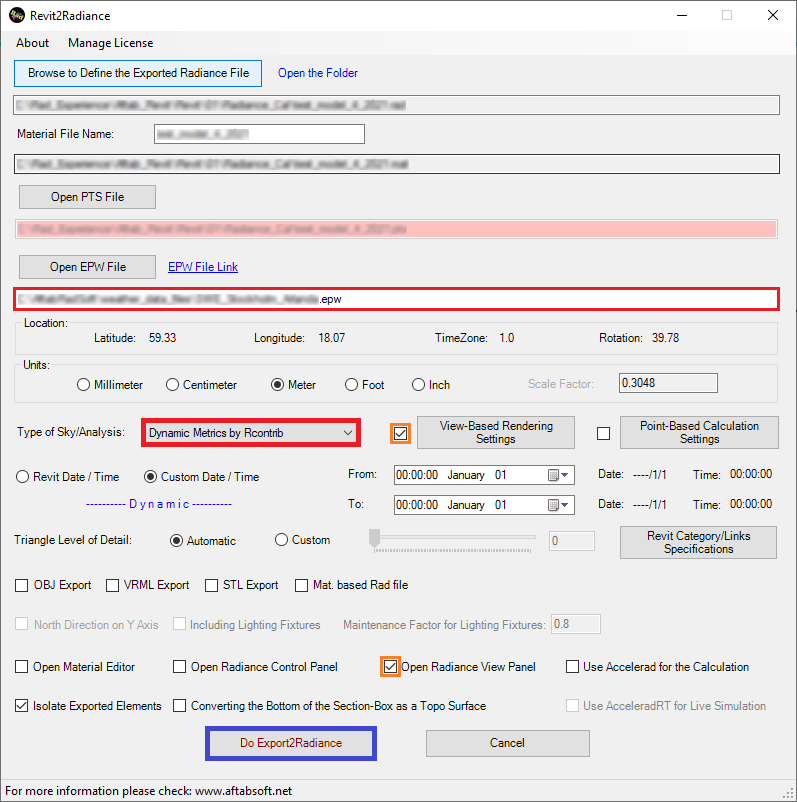
Task: Enable the STL Export checkbox
Action: click(211, 585)
